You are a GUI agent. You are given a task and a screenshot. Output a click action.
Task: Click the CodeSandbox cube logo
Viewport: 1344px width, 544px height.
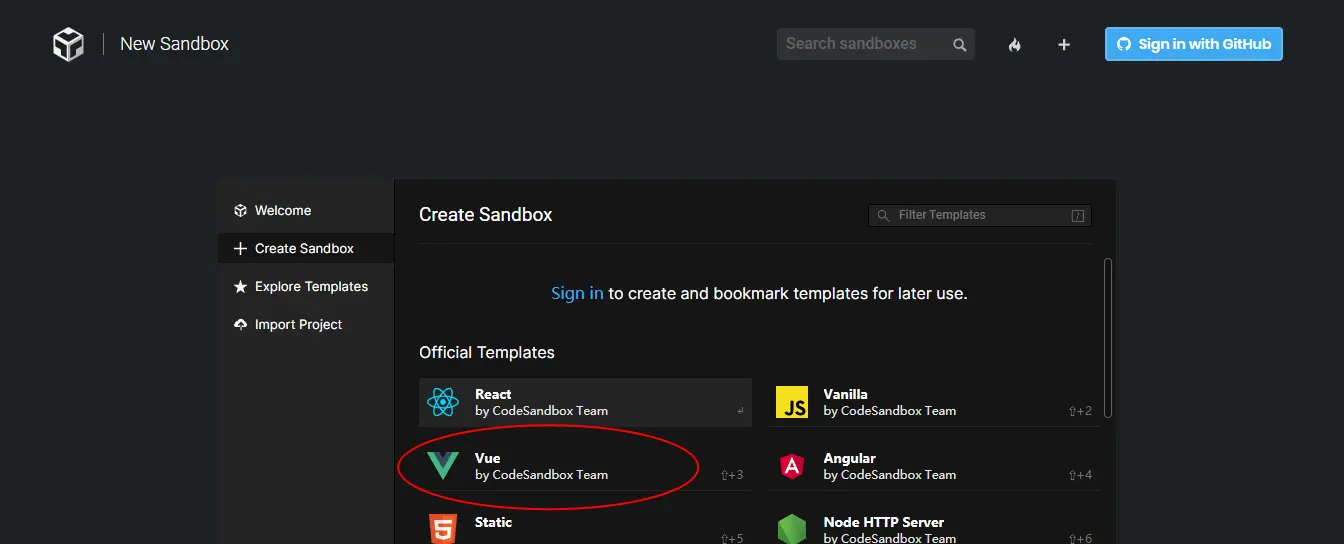point(69,44)
